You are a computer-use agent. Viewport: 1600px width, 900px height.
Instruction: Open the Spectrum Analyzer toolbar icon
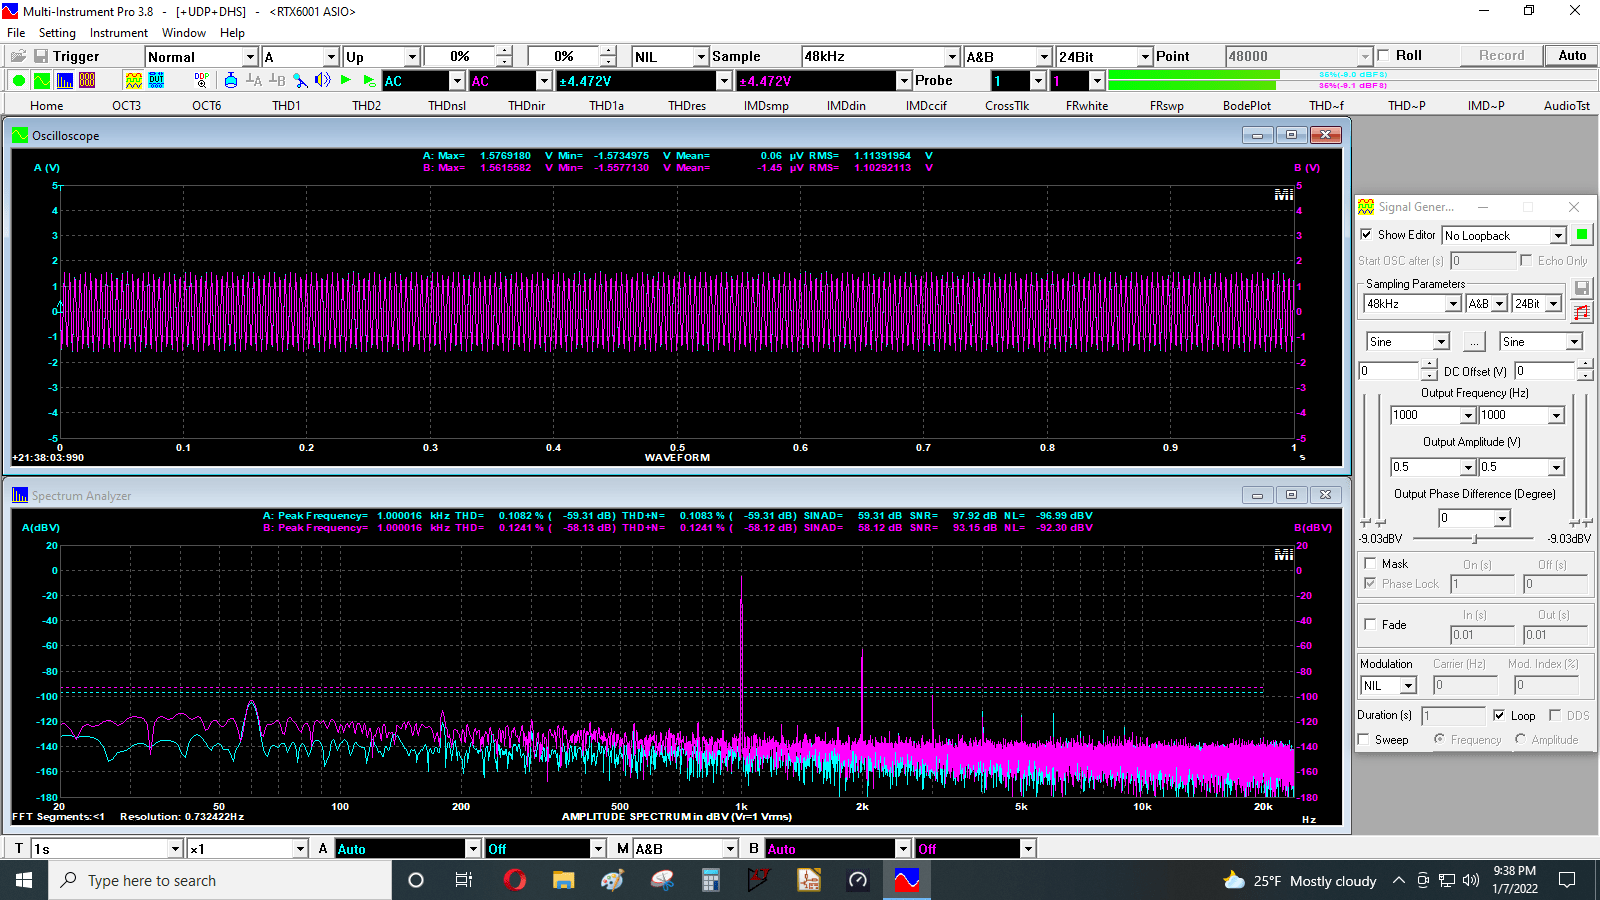[x=65, y=81]
